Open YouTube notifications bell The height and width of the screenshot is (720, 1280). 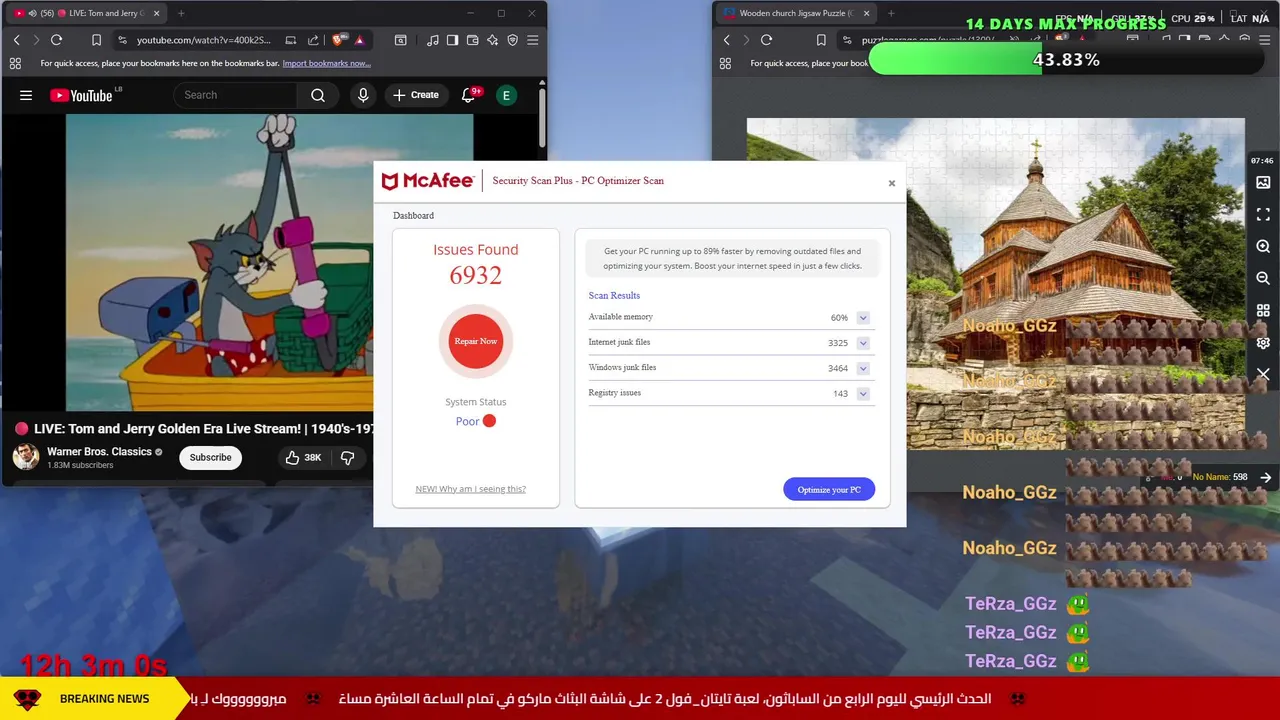[468, 95]
